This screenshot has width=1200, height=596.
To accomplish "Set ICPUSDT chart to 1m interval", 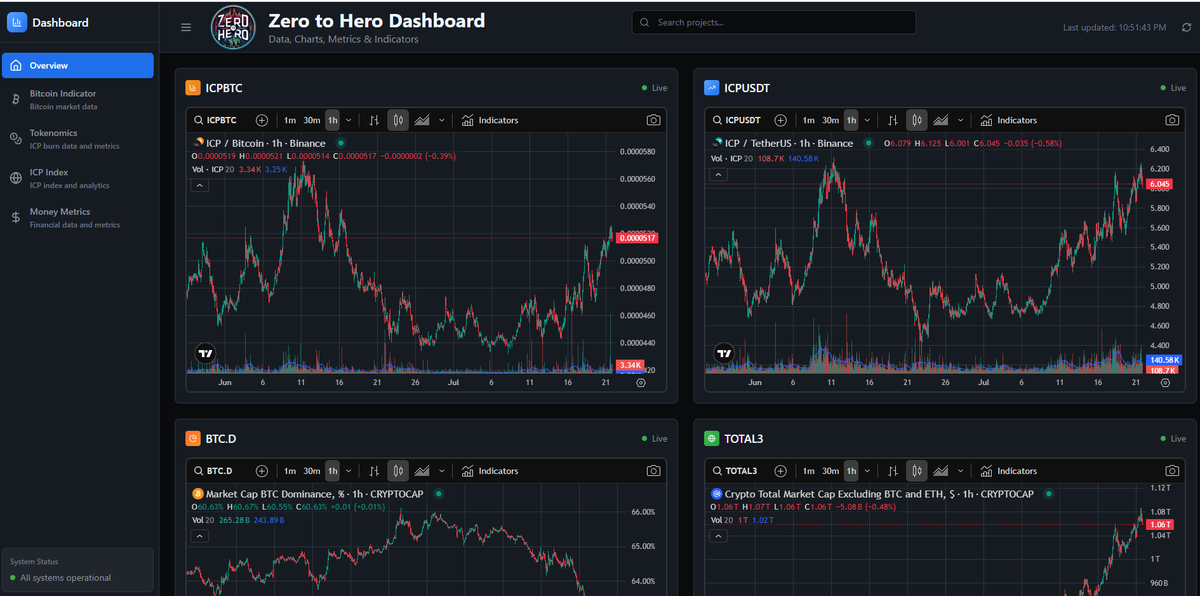I will point(808,120).
